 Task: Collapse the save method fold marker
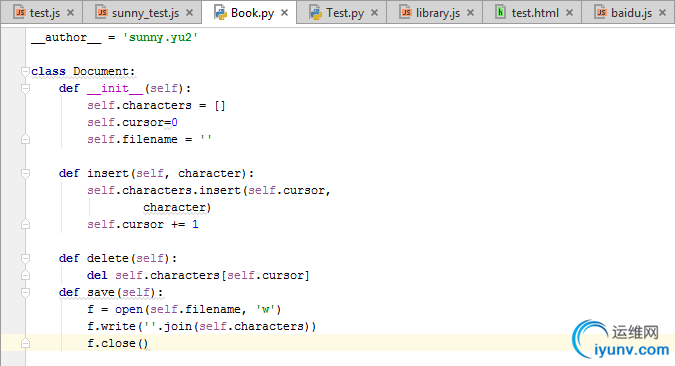pyautogui.click(x=25, y=292)
